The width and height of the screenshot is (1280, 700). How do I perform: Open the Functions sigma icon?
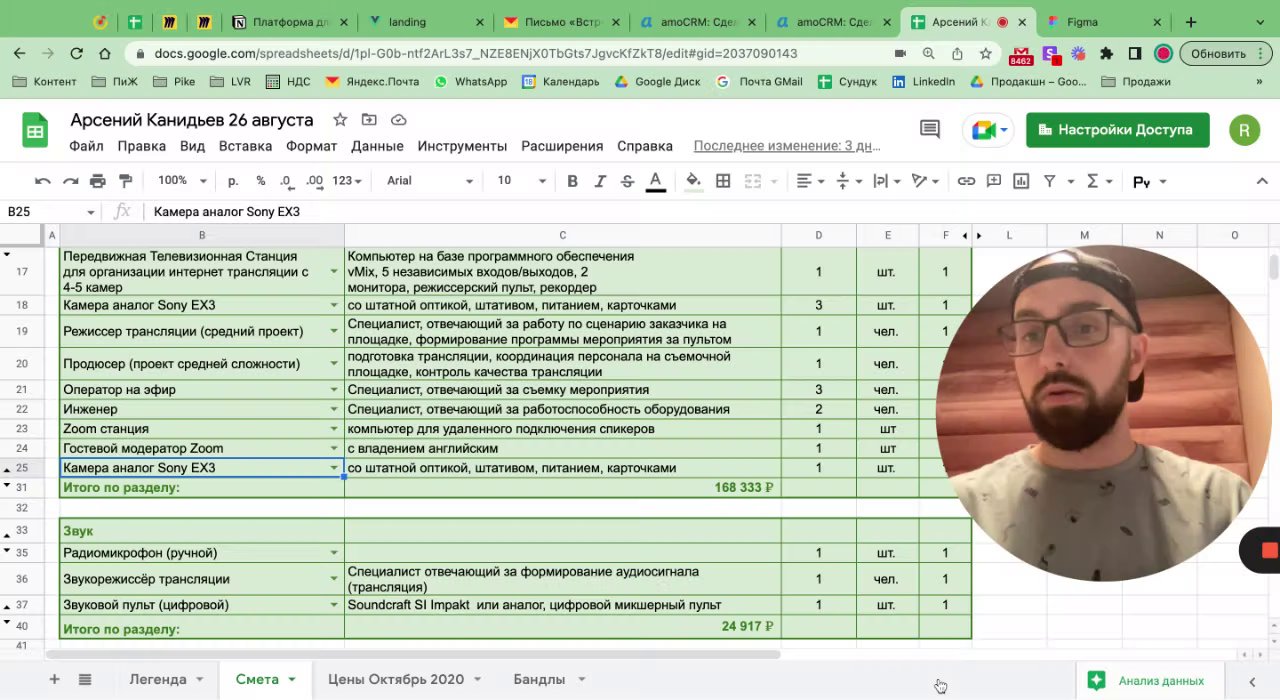pos(1093,181)
